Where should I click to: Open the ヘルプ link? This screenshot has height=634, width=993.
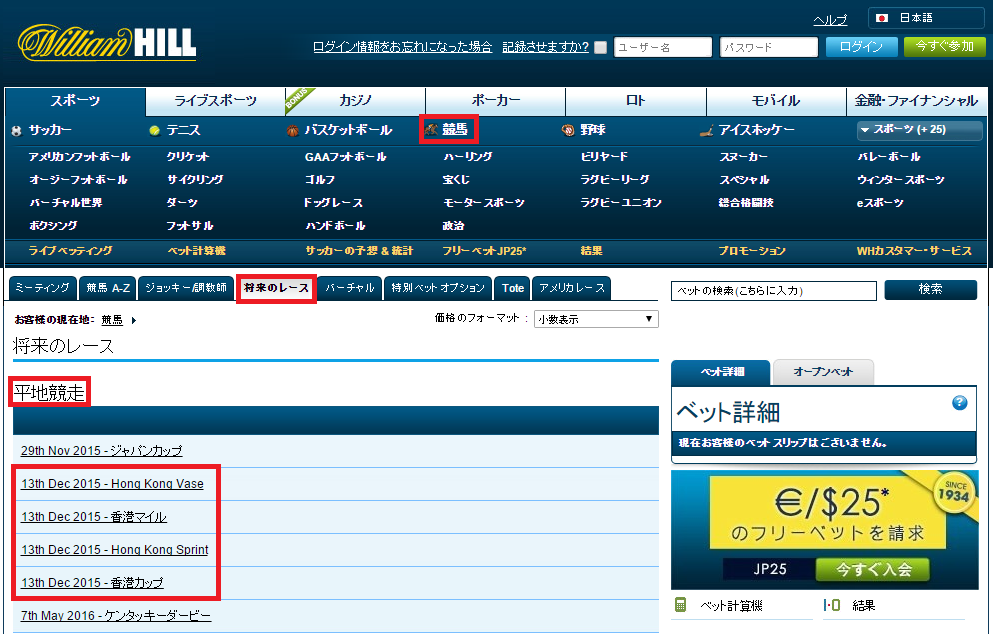(830, 20)
